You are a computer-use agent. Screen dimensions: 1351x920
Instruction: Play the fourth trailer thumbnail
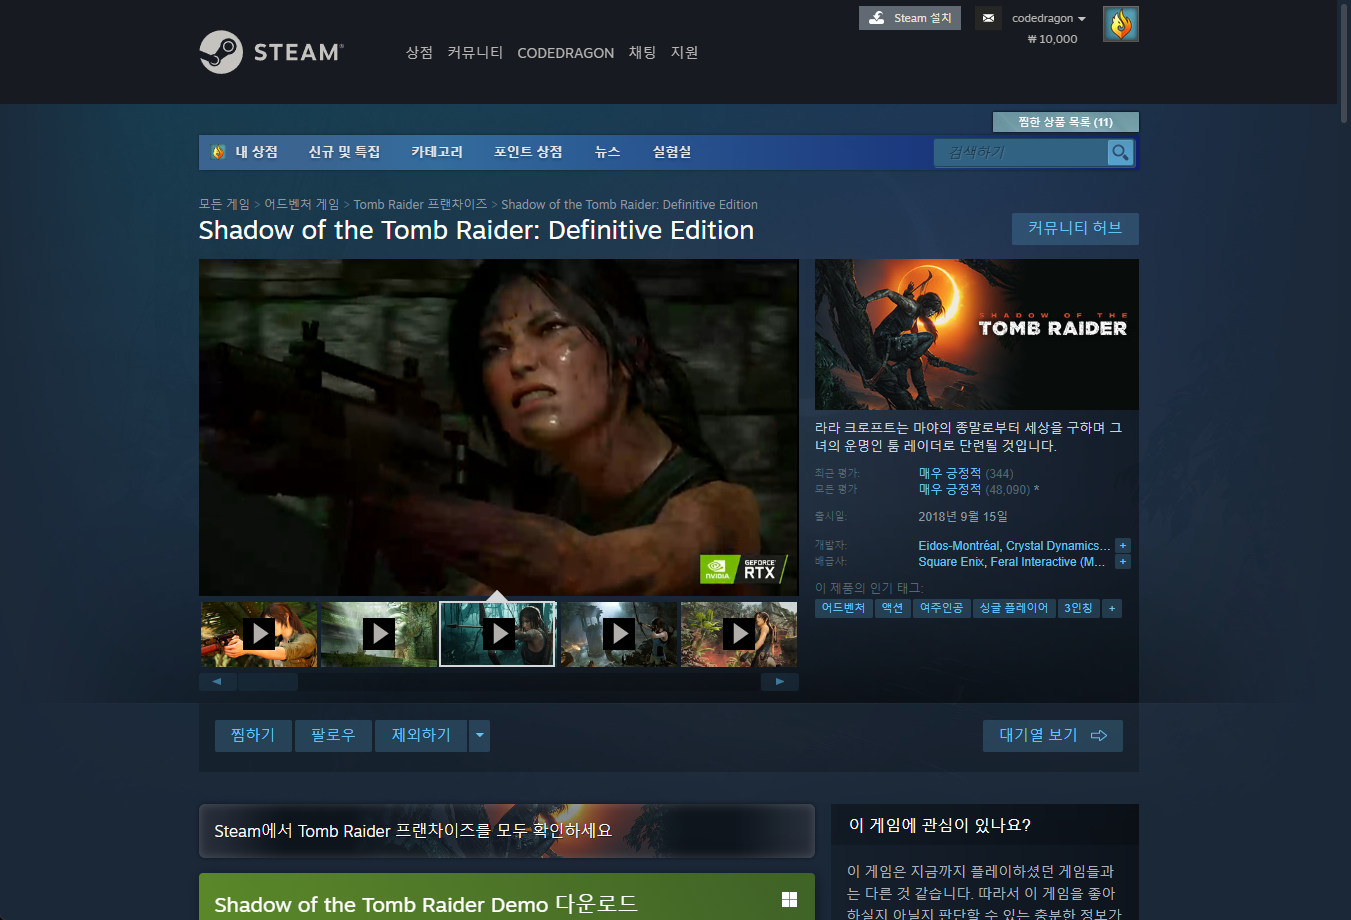(x=619, y=634)
